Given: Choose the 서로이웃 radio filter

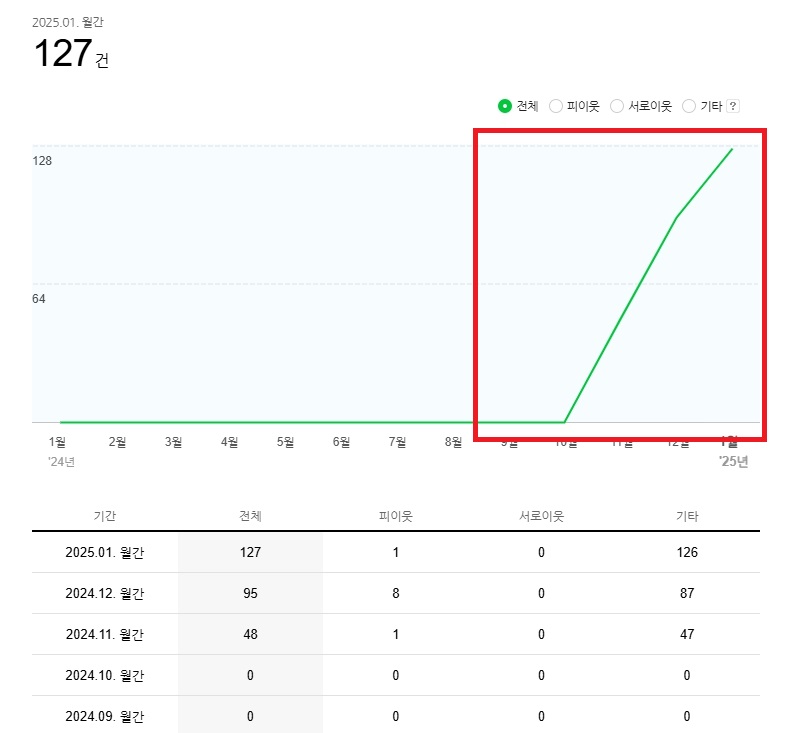Looking at the screenshot, I should tap(617, 106).
